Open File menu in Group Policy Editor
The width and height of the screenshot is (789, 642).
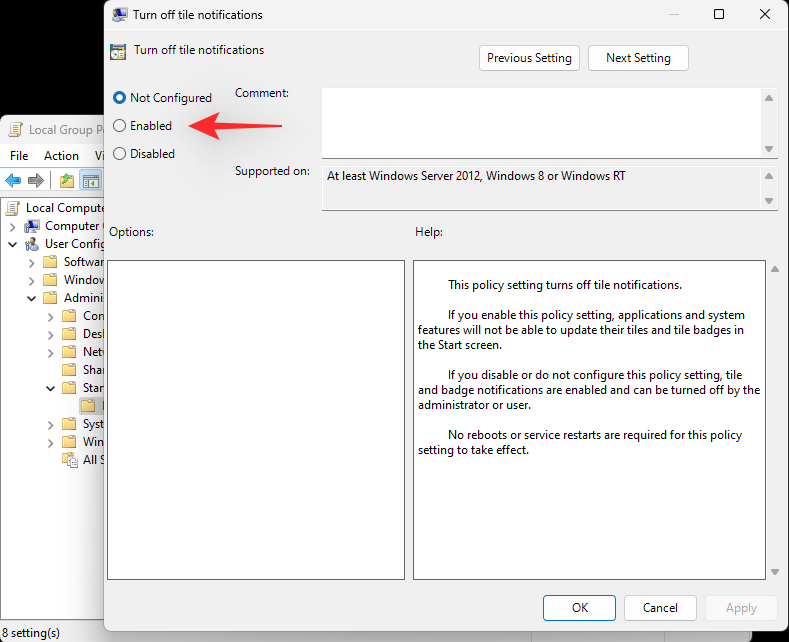click(19, 156)
